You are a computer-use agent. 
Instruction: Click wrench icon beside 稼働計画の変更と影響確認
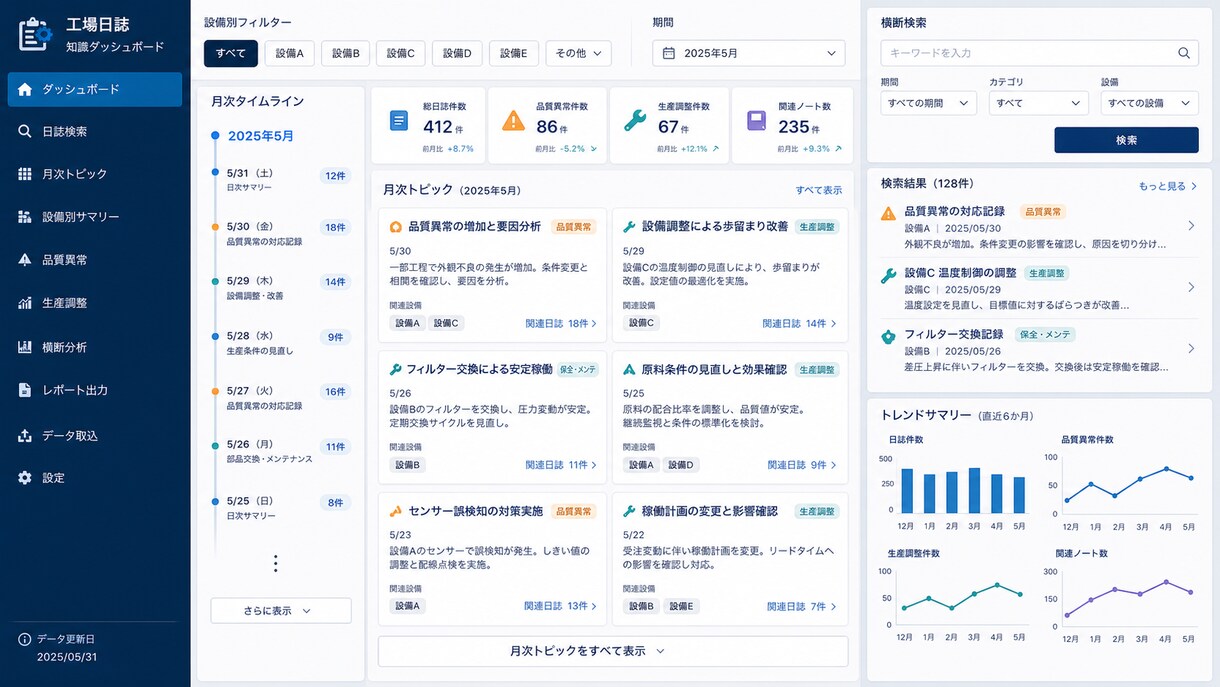pos(629,511)
